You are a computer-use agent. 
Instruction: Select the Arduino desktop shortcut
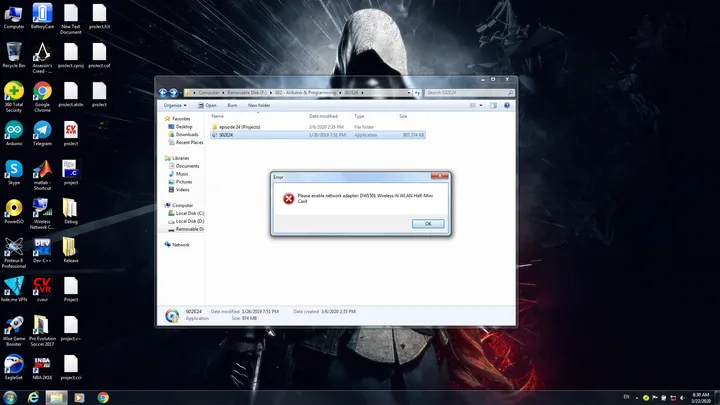point(14,133)
